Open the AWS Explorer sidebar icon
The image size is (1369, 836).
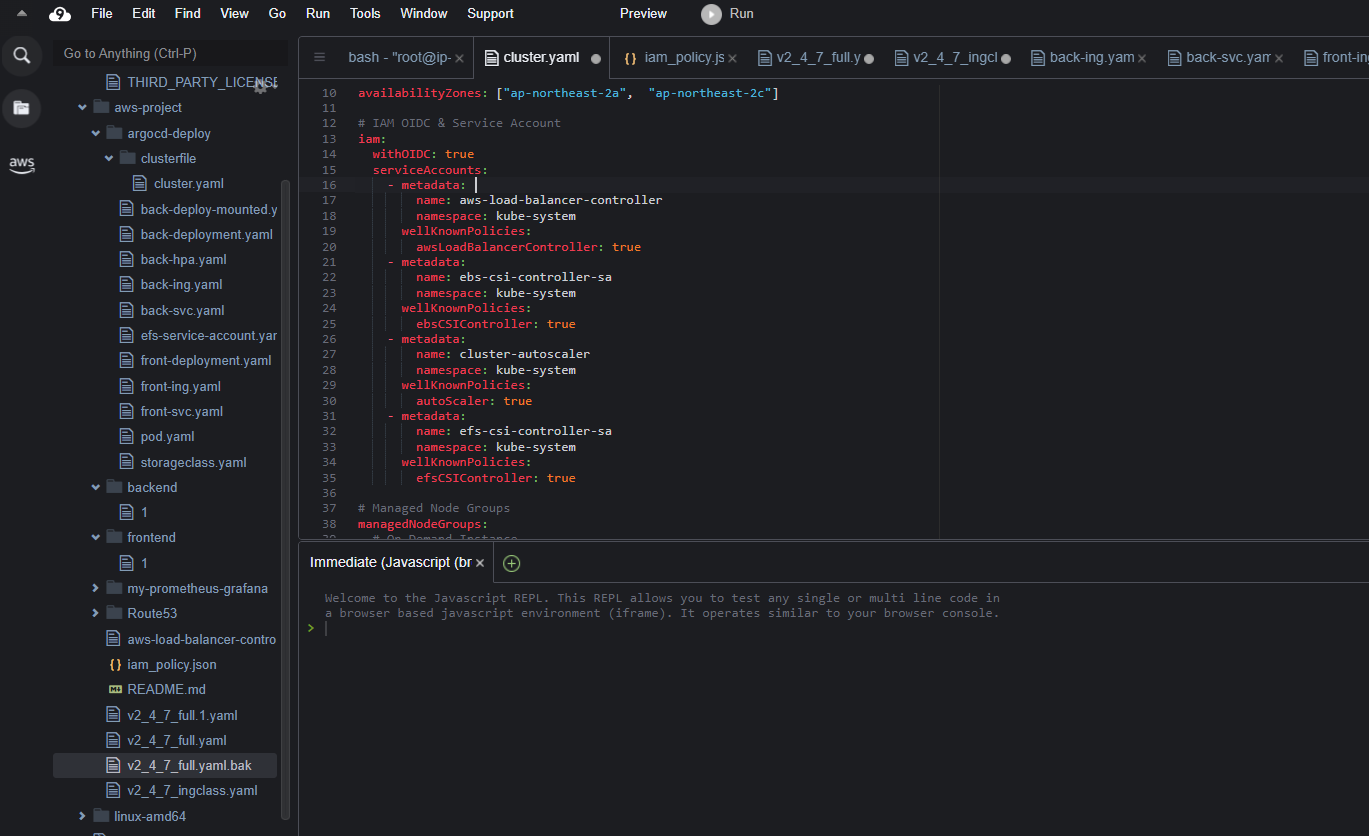click(x=21, y=164)
